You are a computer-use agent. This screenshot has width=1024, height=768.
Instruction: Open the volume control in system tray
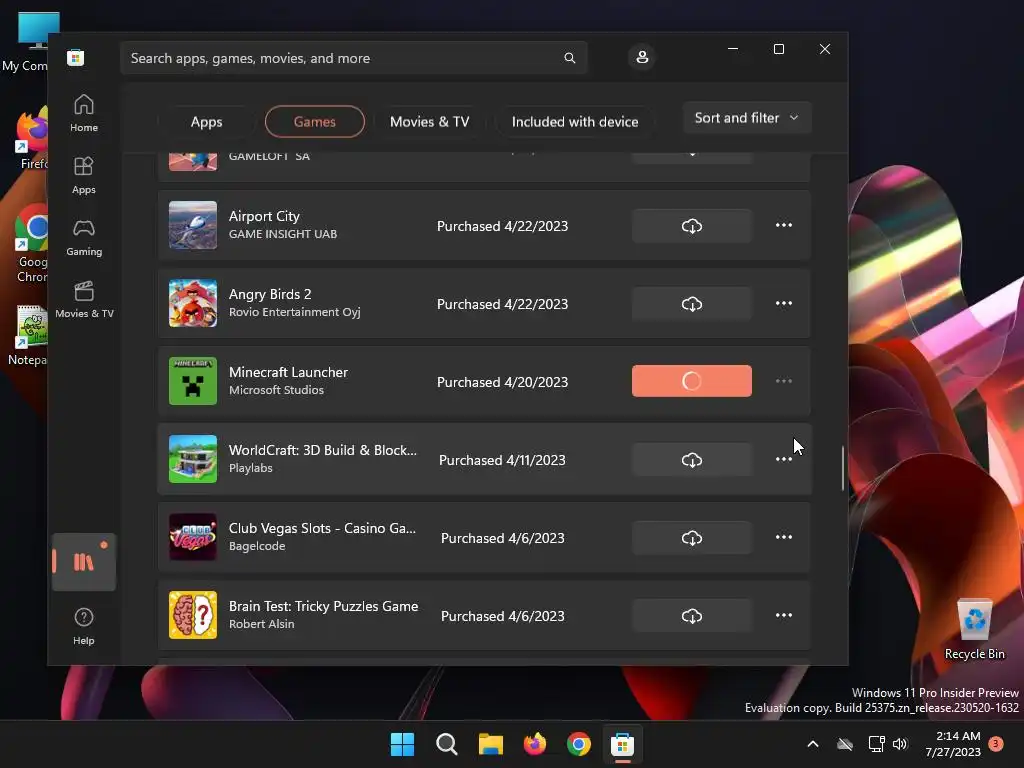(x=900, y=744)
